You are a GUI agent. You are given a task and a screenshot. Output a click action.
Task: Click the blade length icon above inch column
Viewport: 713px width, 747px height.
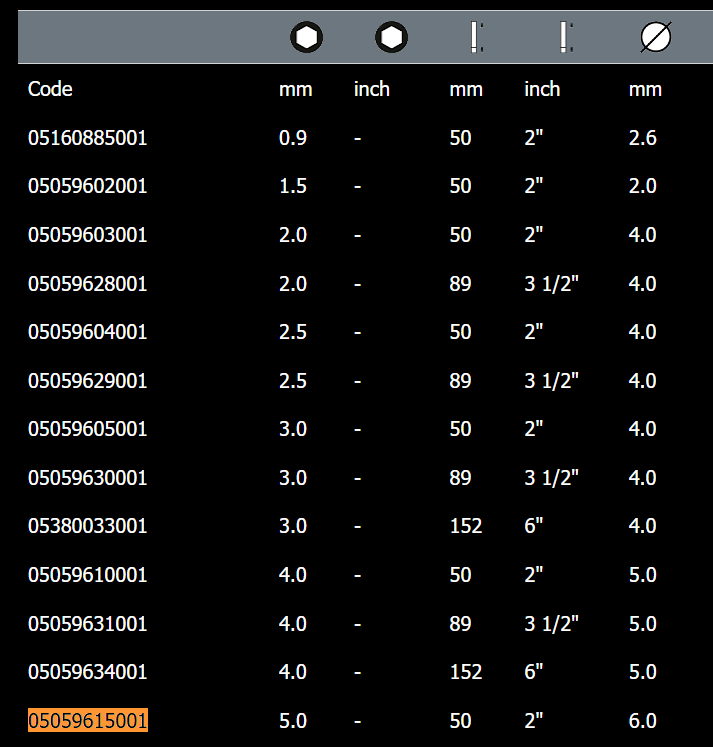(566, 37)
